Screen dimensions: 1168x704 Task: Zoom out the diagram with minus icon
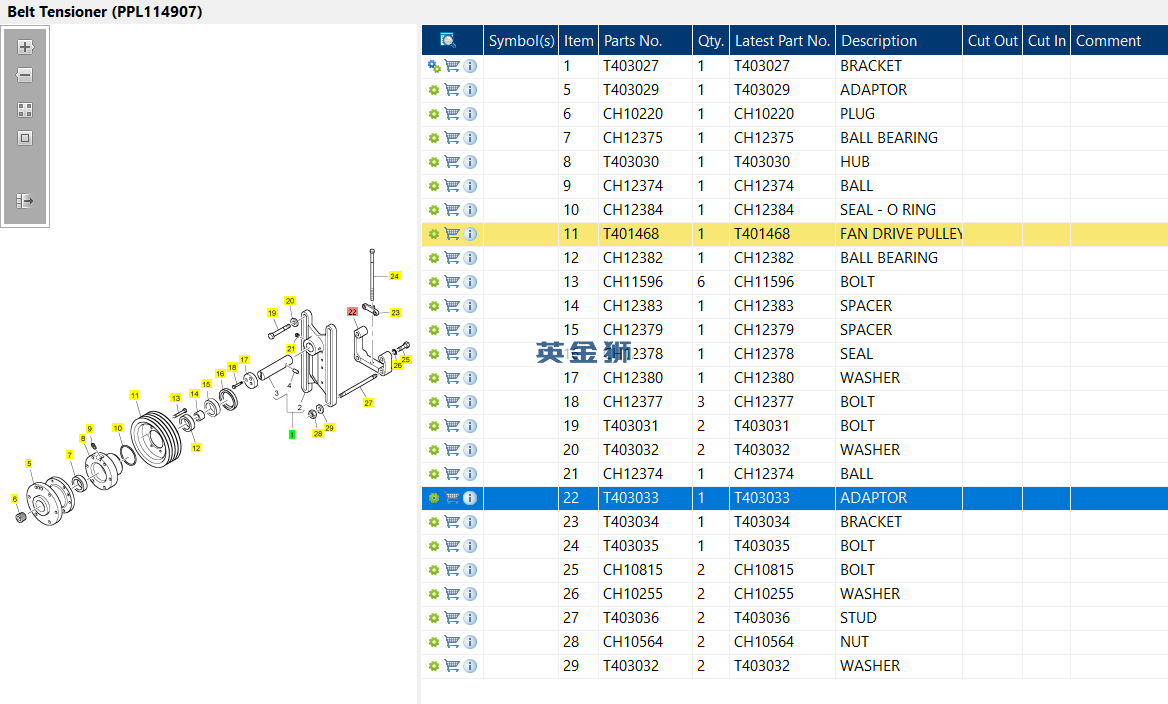point(25,75)
